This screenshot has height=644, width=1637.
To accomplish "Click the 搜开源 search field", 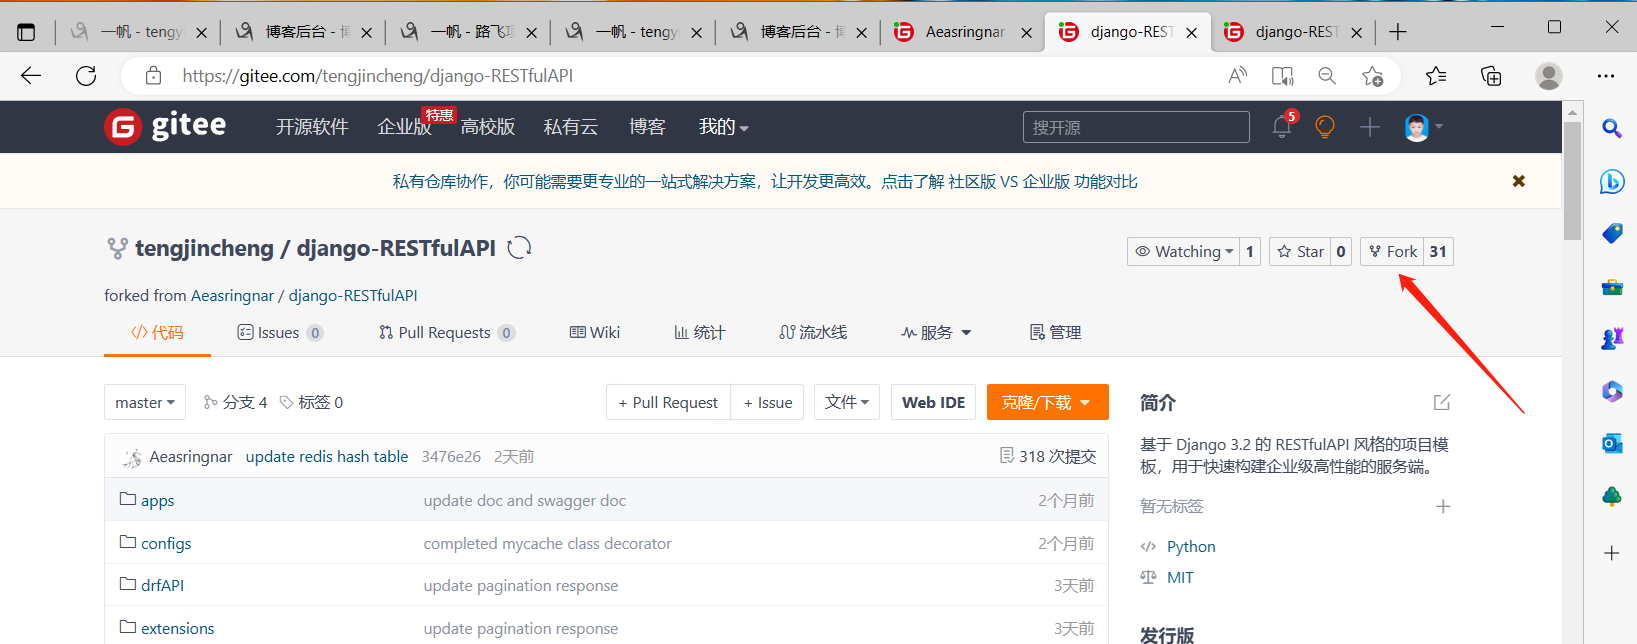I will tap(1136, 127).
